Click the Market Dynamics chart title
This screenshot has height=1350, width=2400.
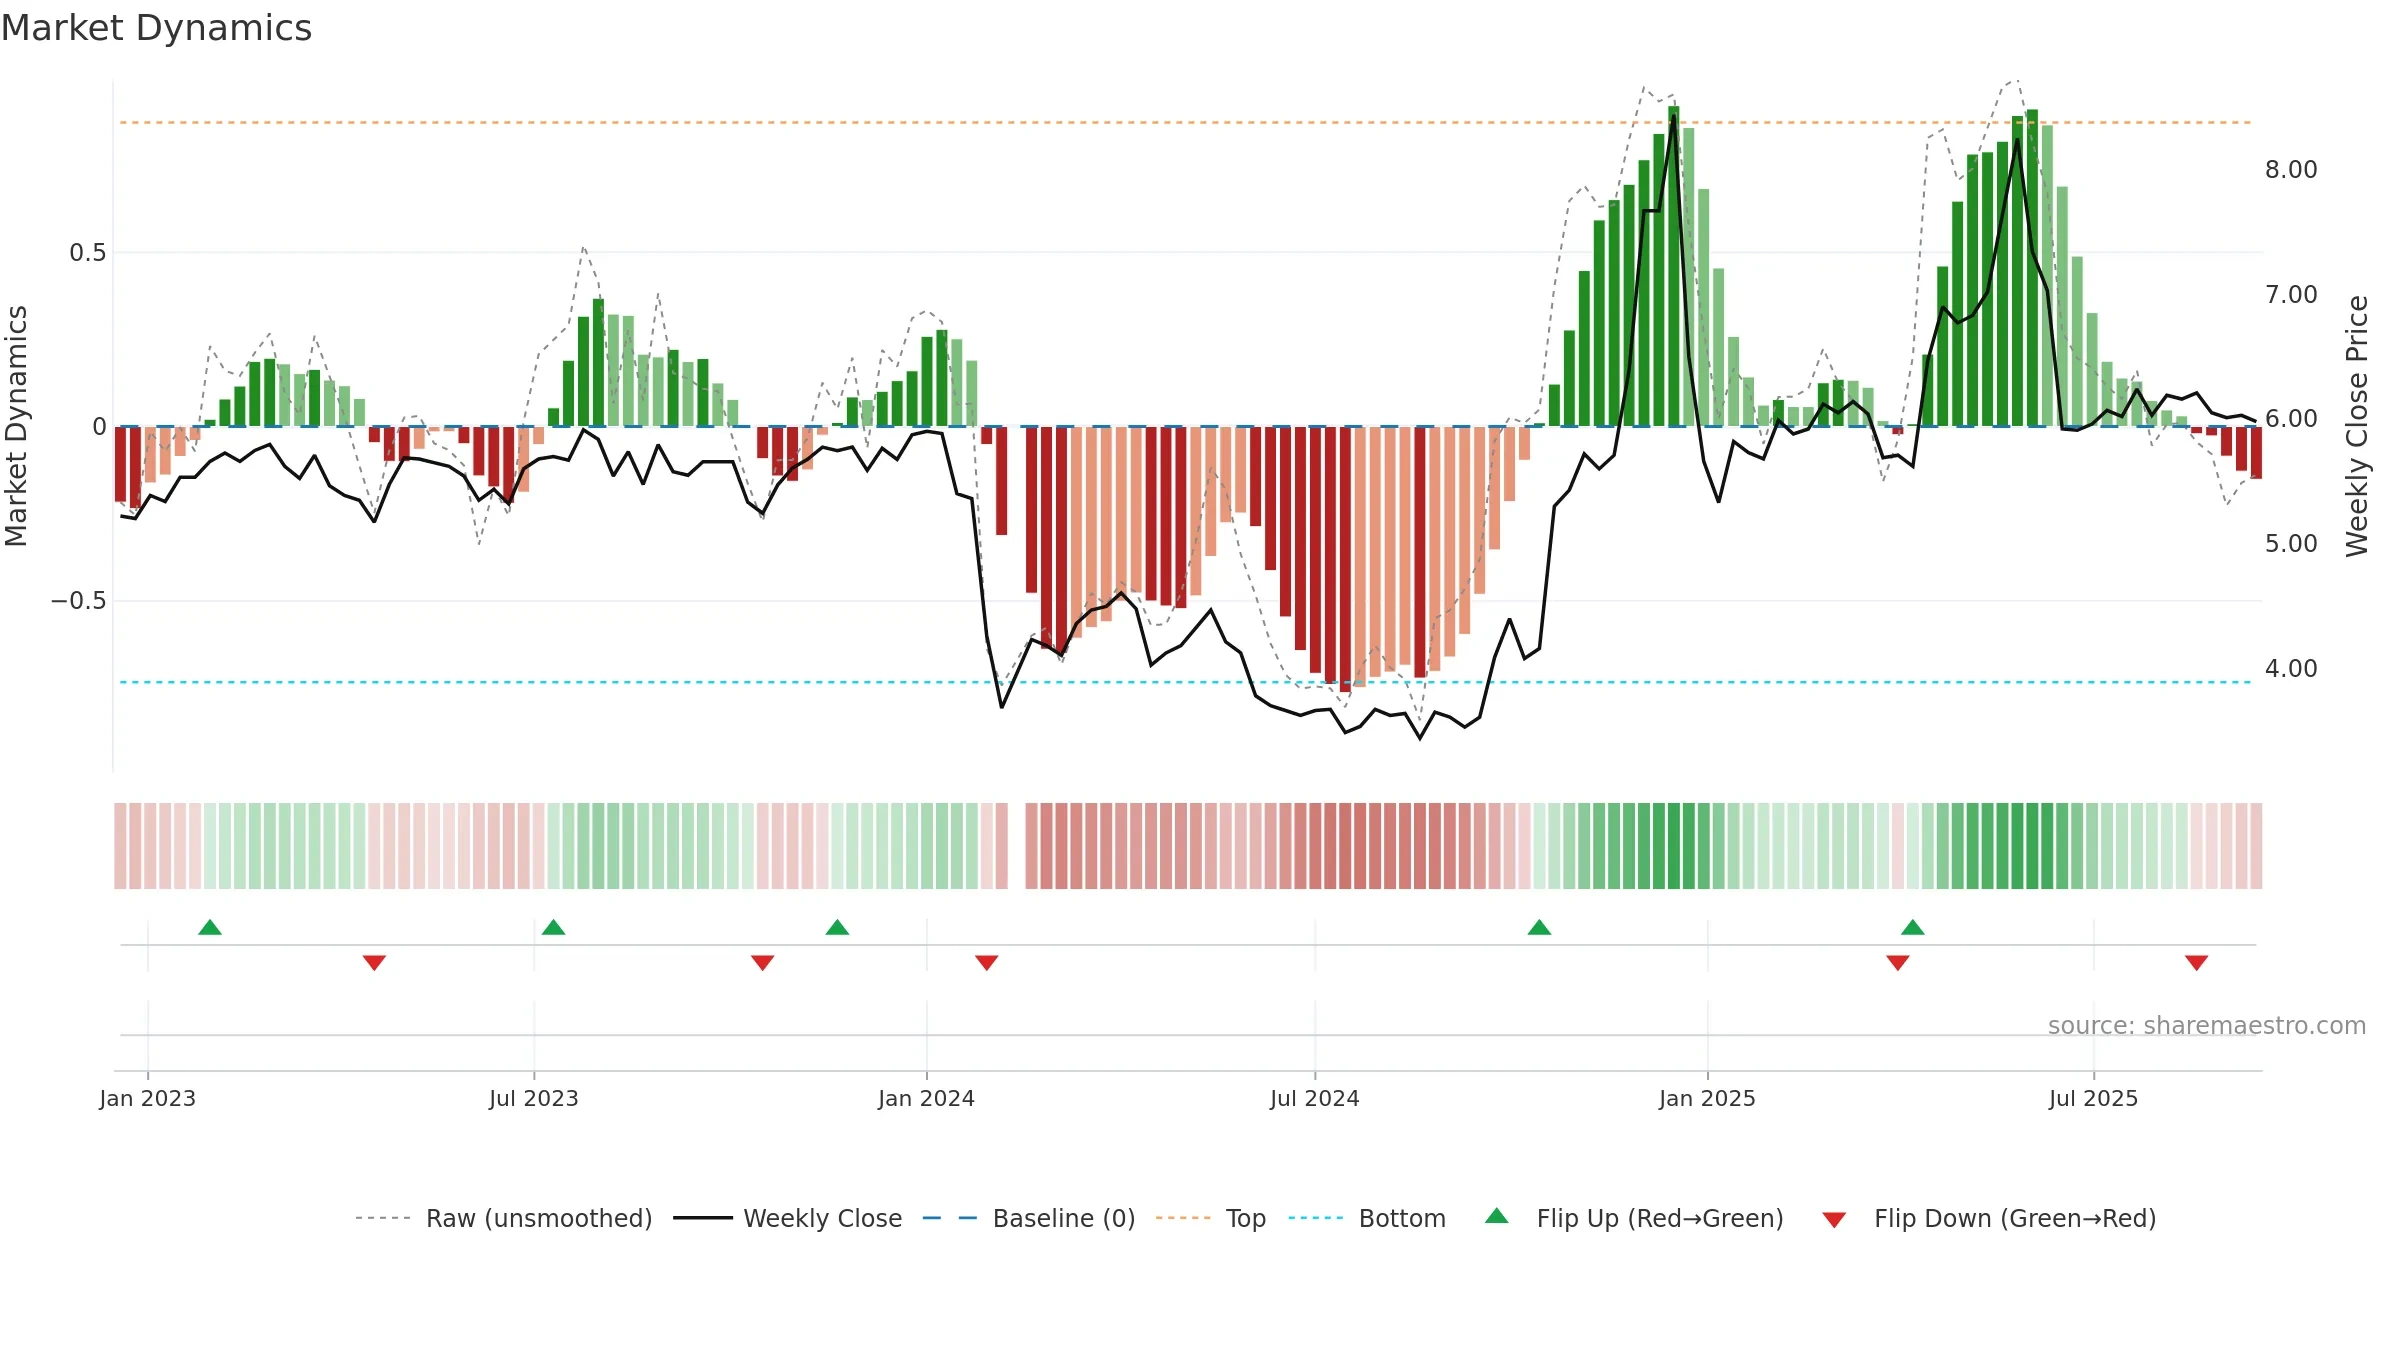coord(156,28)
